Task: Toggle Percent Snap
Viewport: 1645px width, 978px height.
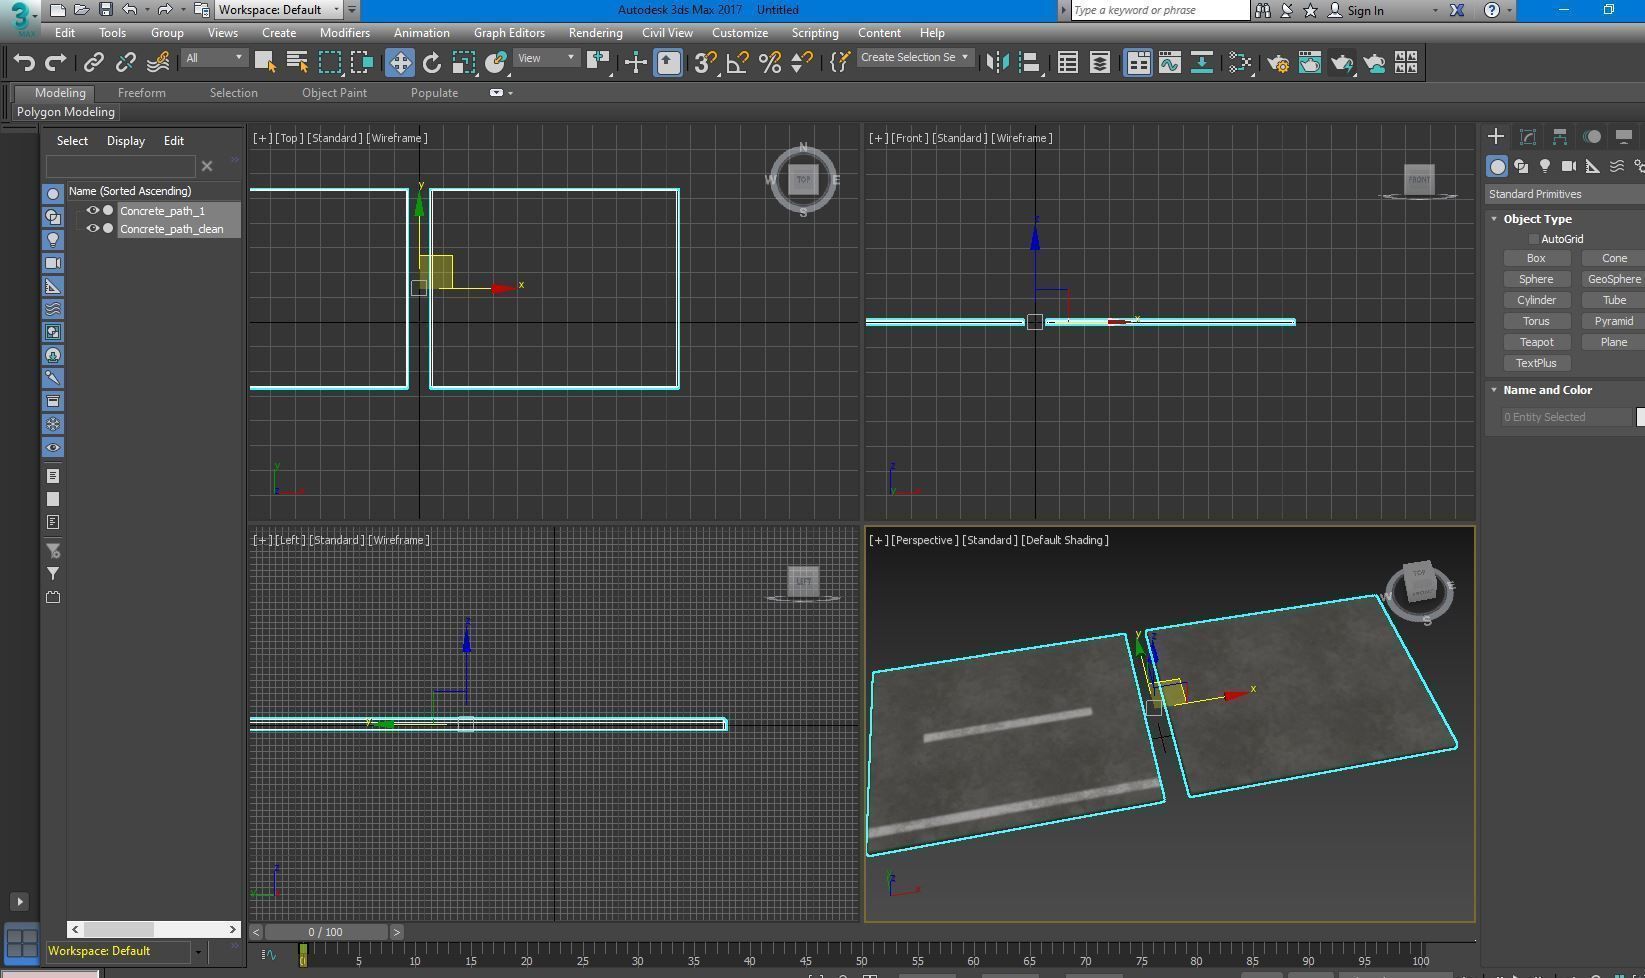Action: click(x=770, y=63)
